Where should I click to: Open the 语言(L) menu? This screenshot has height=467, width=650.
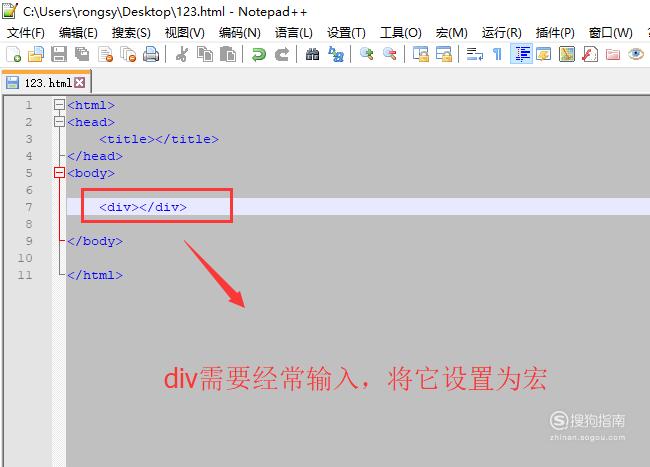(293, 32)
